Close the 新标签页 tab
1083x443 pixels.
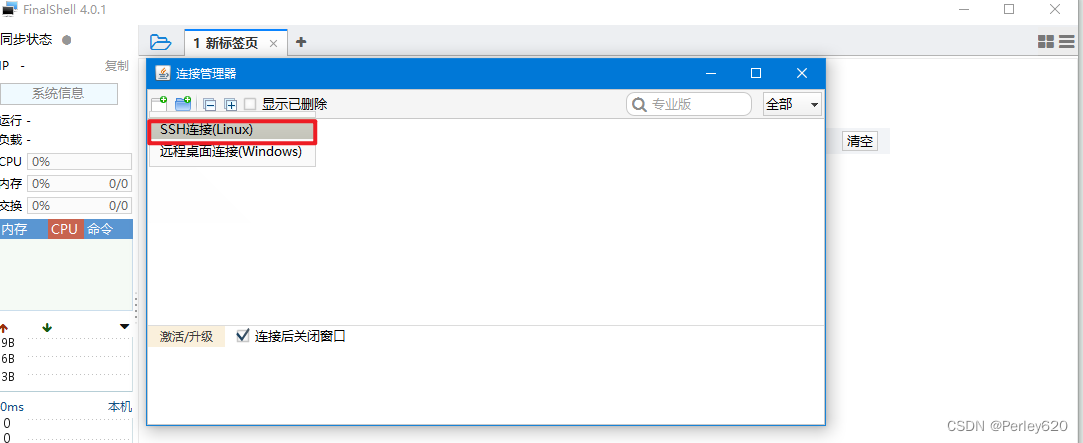pos(273,44)
